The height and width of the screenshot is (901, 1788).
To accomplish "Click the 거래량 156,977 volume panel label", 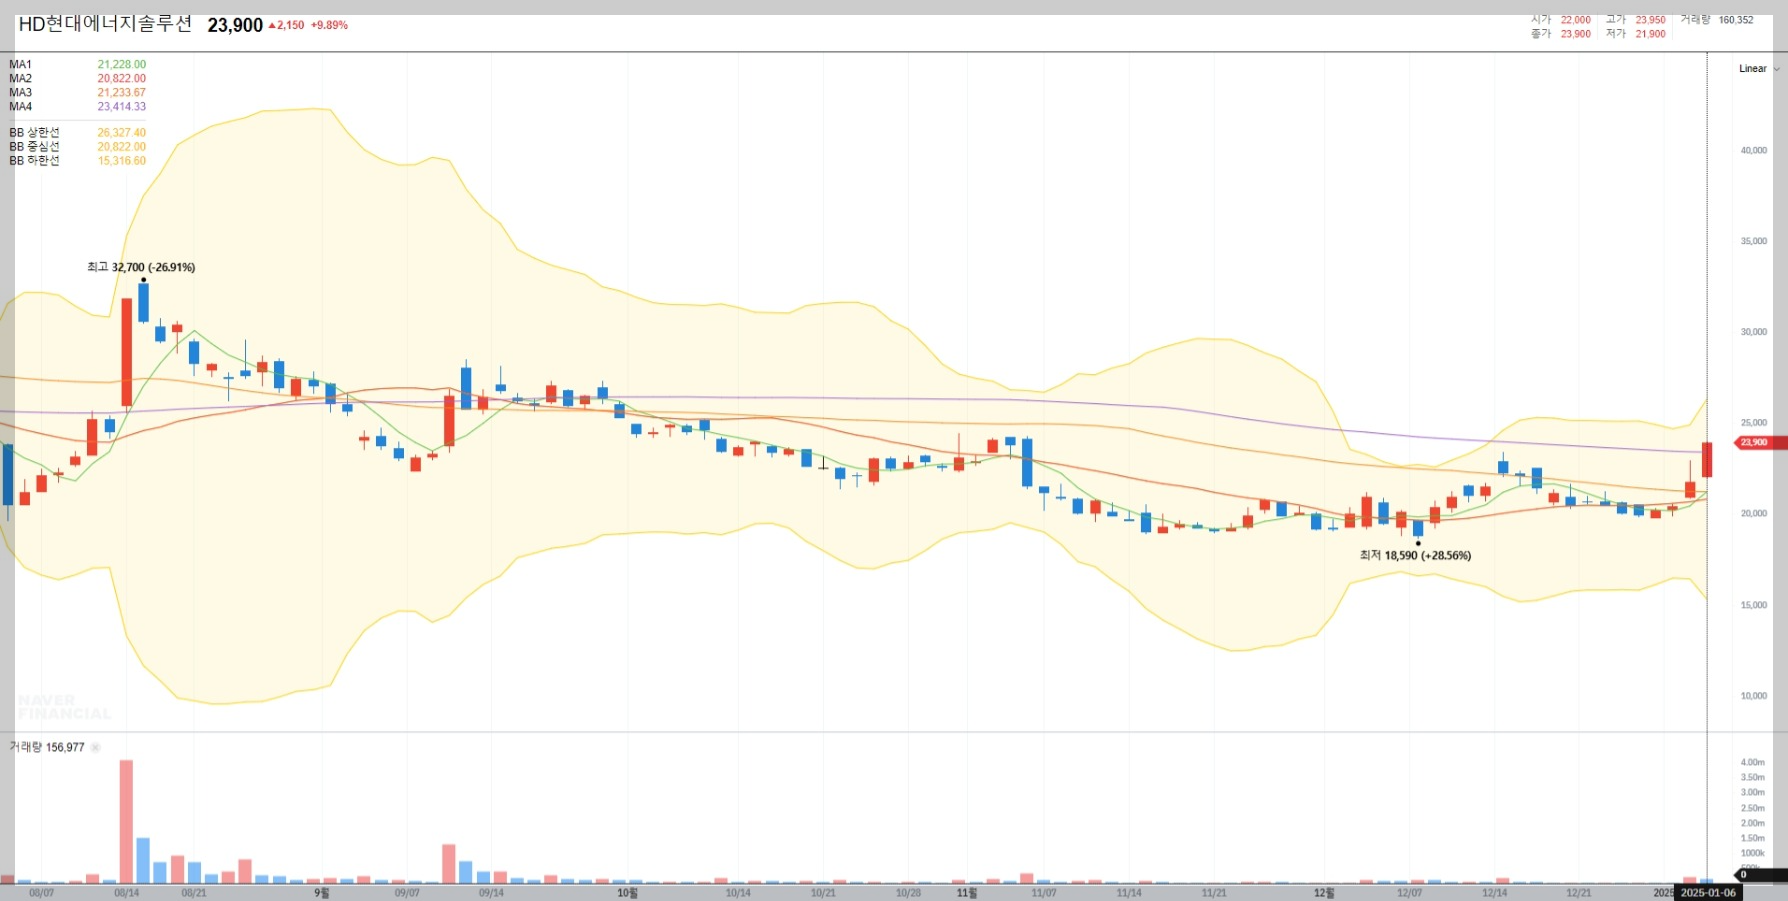I will 47,748.
